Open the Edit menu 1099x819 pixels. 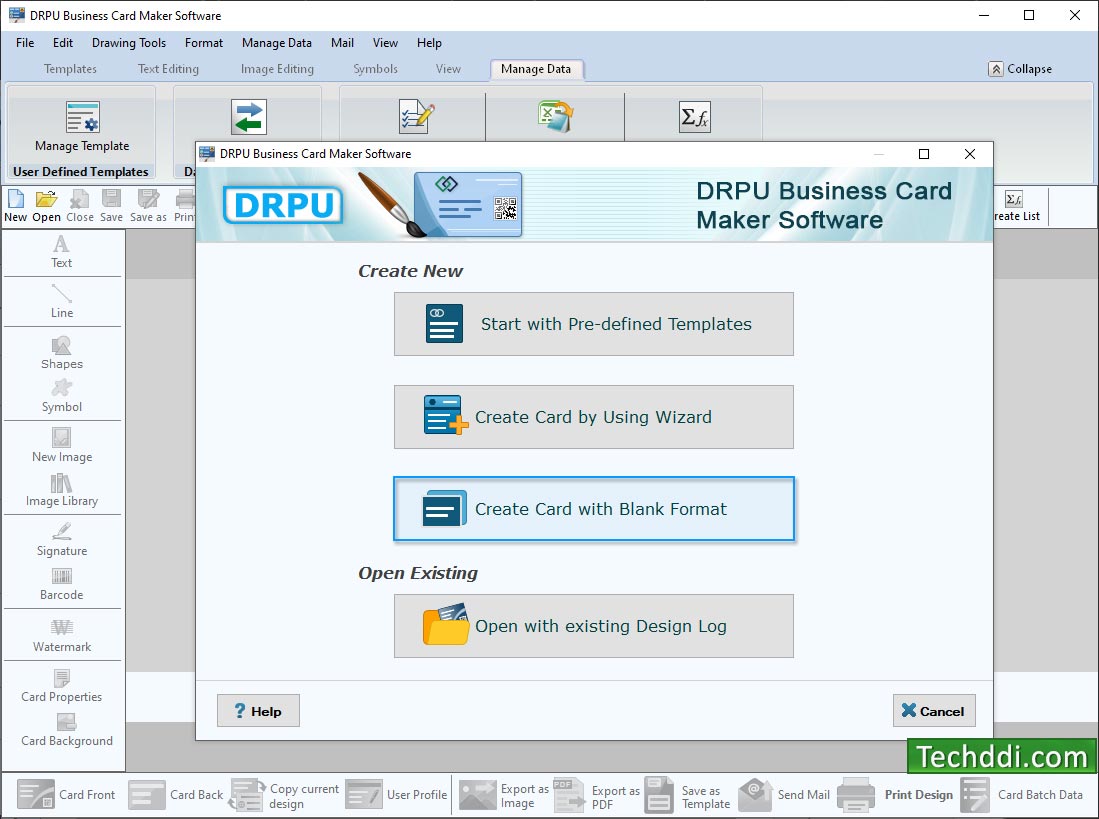point(63,43)
